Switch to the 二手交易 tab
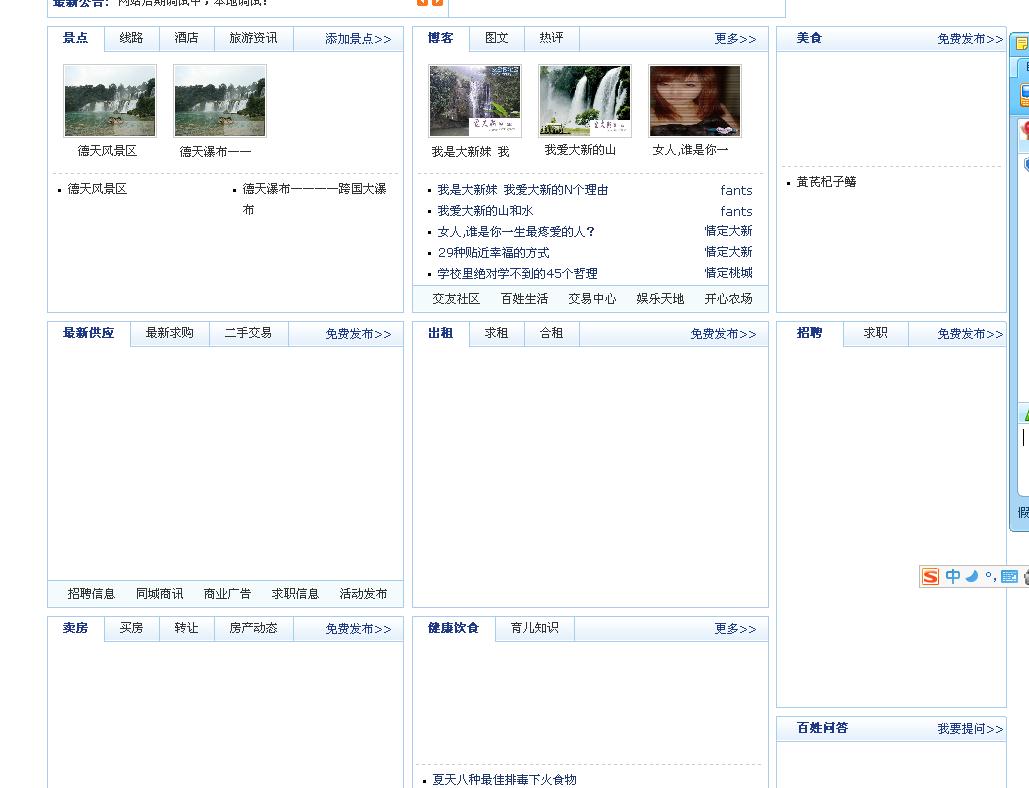 248,333
